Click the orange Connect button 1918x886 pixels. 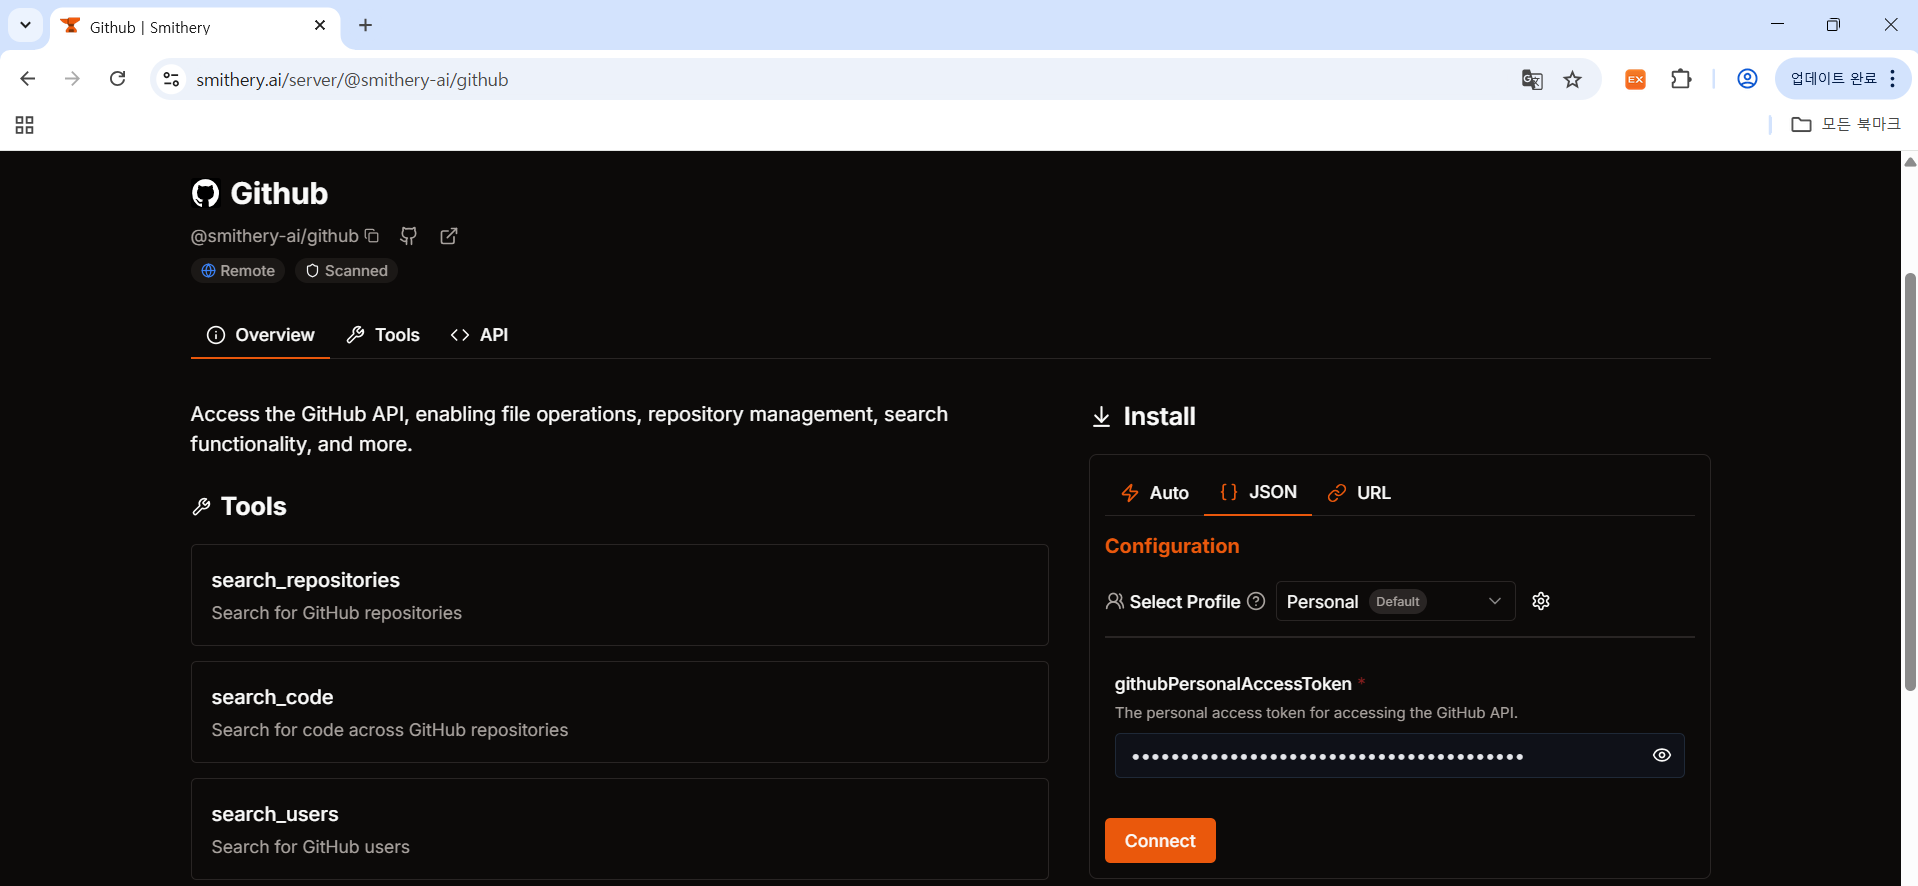tap(1160, 841)
